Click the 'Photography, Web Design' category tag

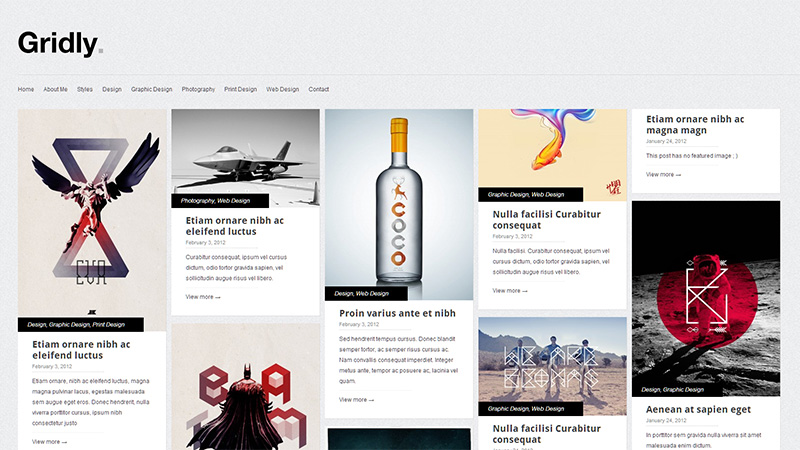pyautogui.click(x=220, y=201)
